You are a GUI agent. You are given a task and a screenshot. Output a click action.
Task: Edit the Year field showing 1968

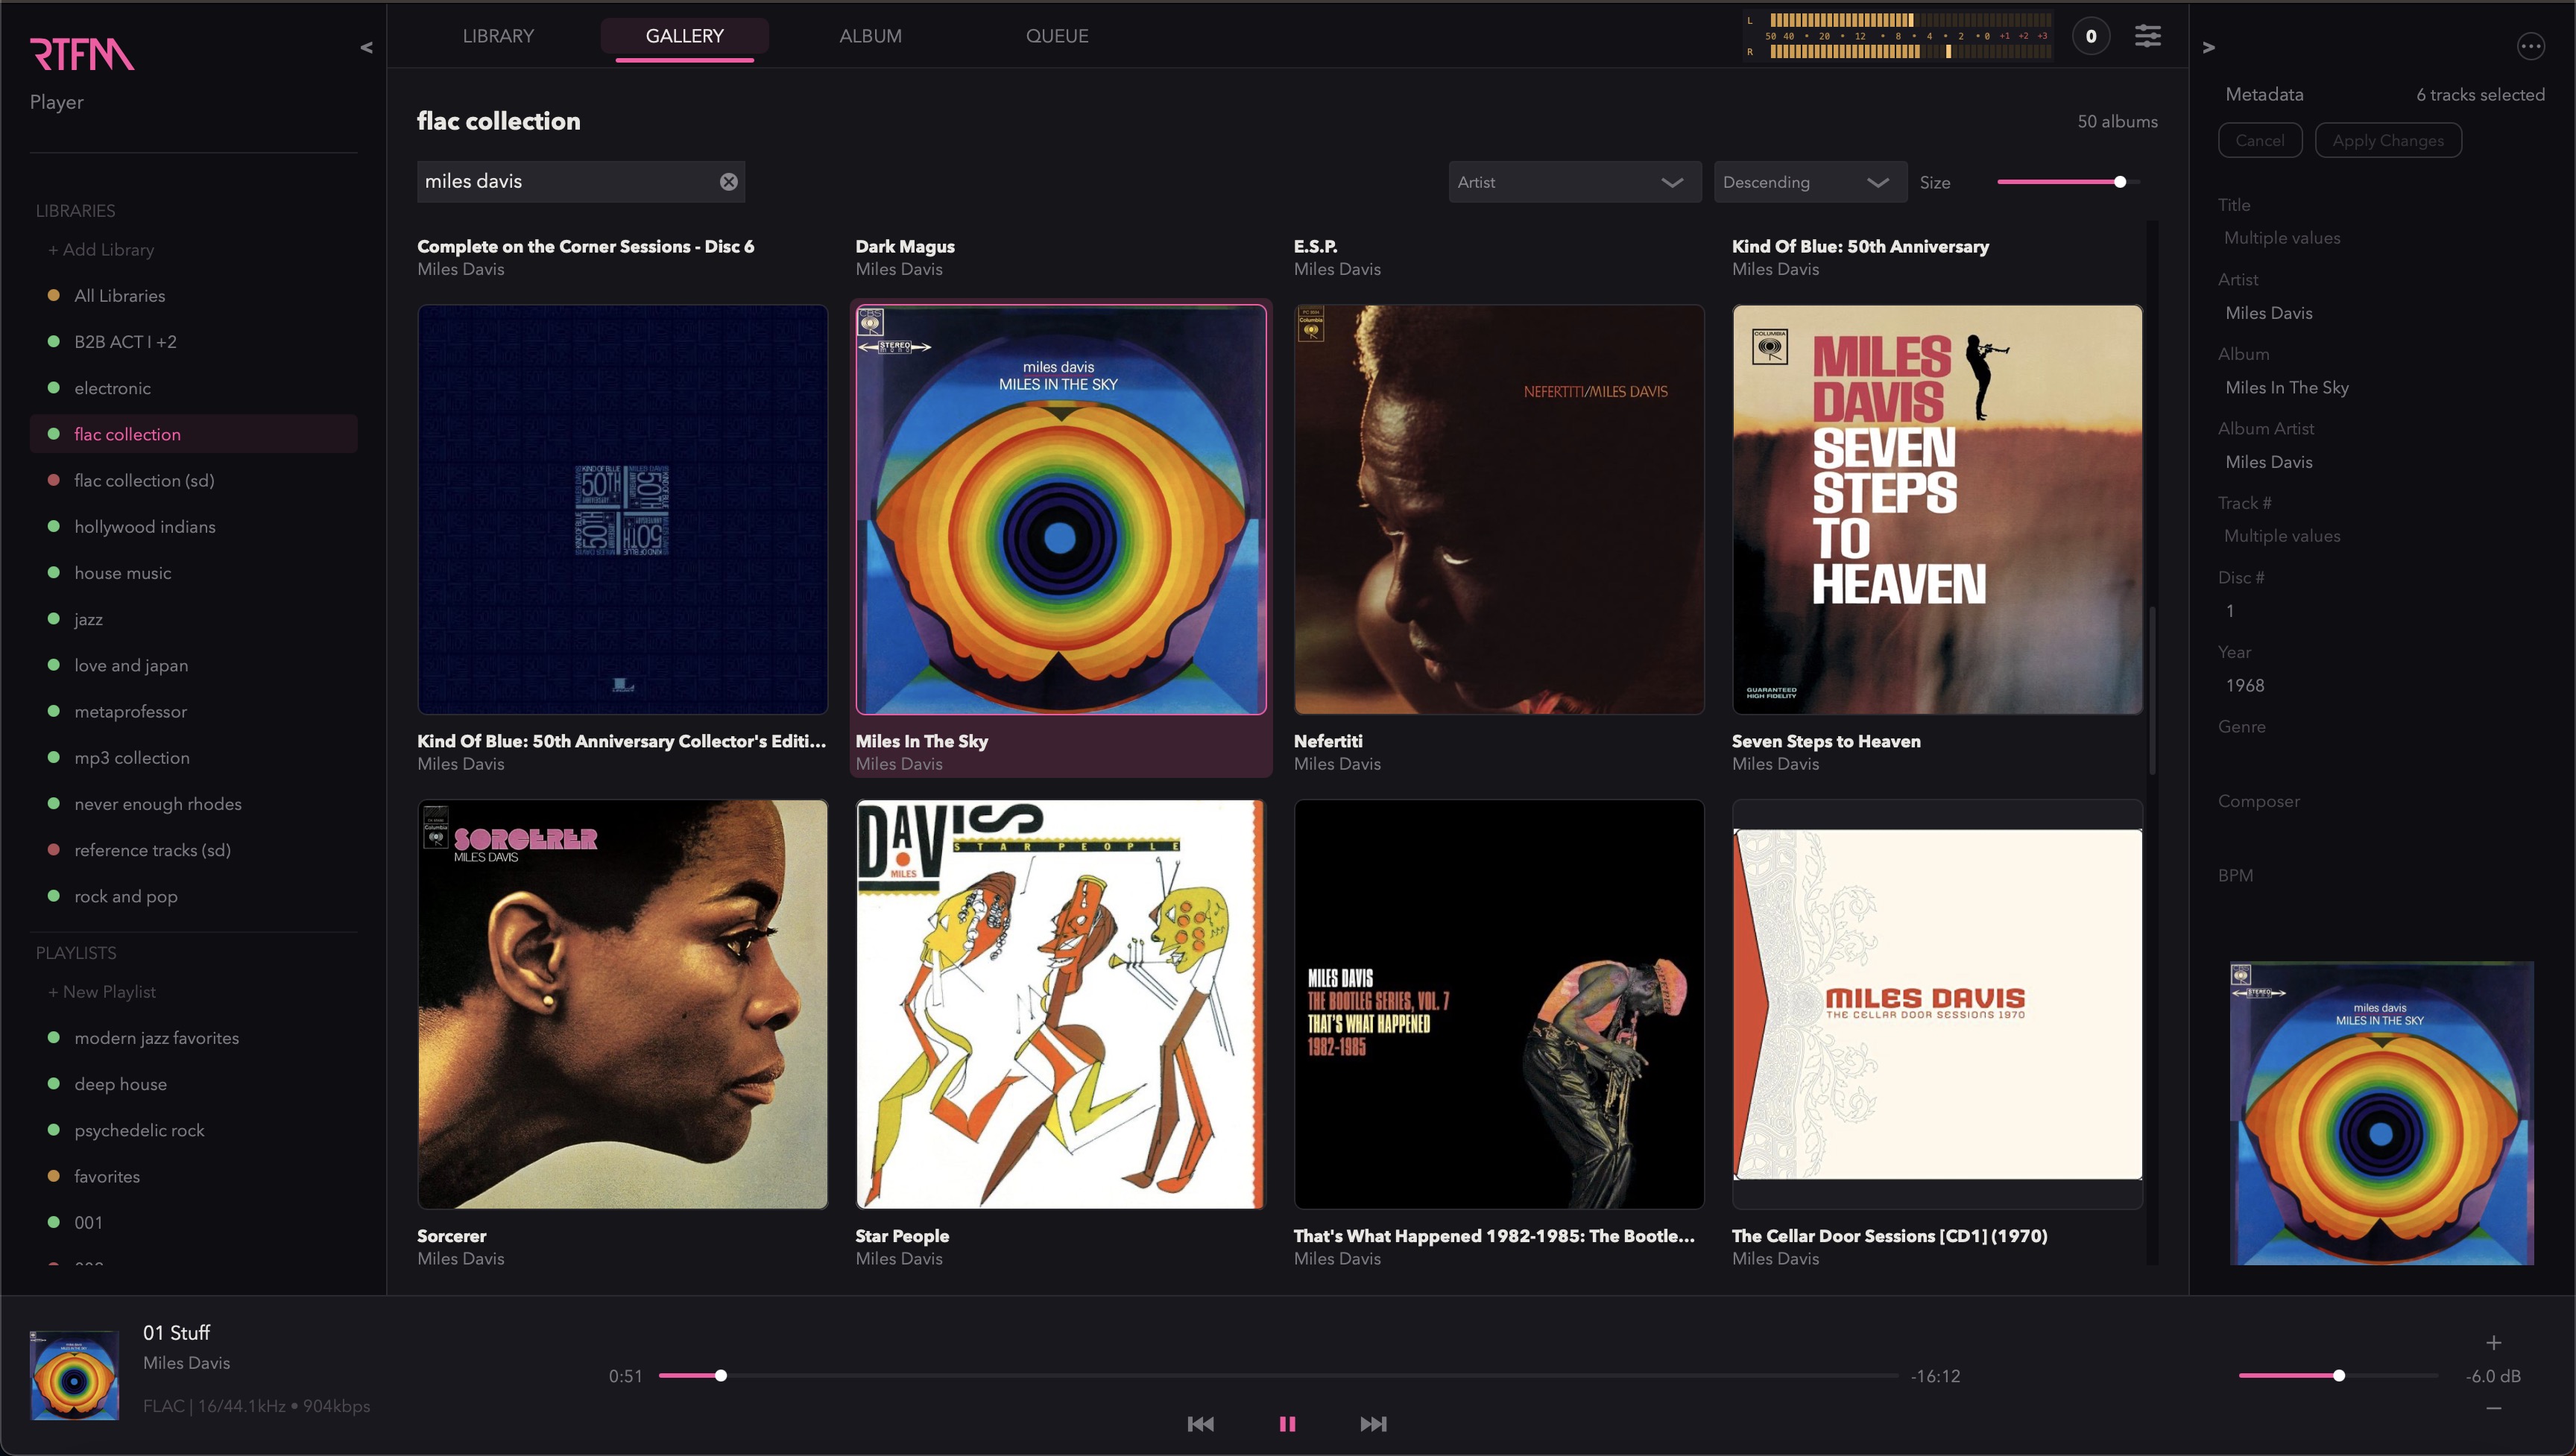[2380, 686]
